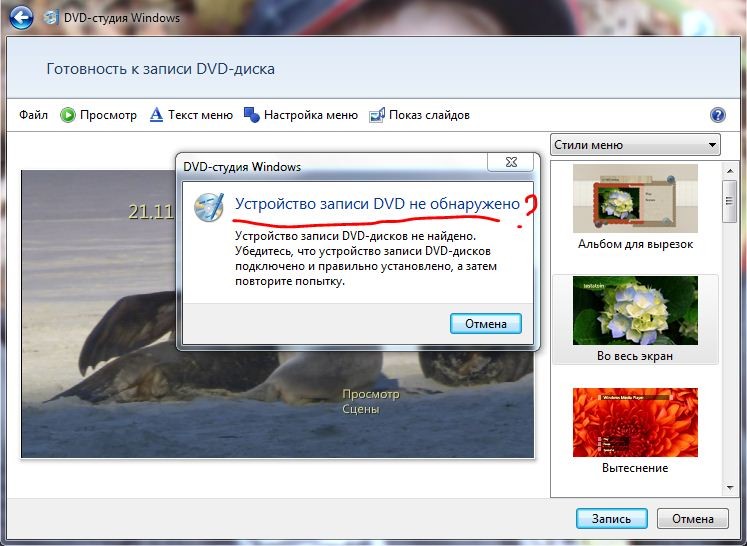Viewport: 747px width, 546px height.
Task: Click Сцены link in the preview
Action: [x=360, y=409]
